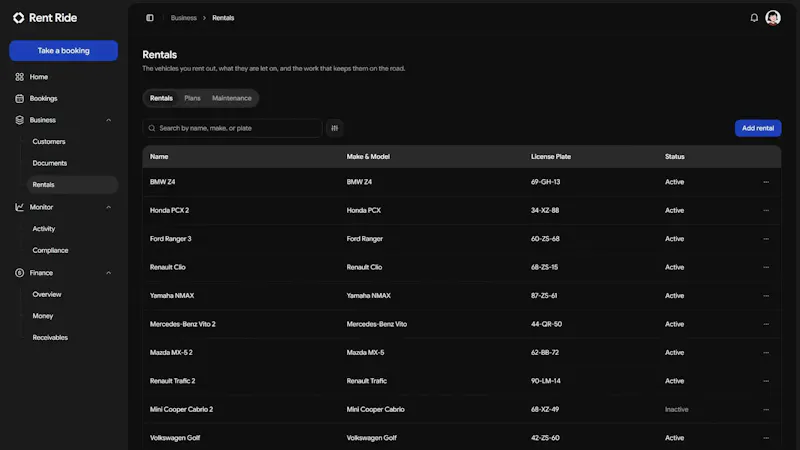Select the Honda PCX 2 name cell
The image size is (800, 450).
[x=169, y=210]
